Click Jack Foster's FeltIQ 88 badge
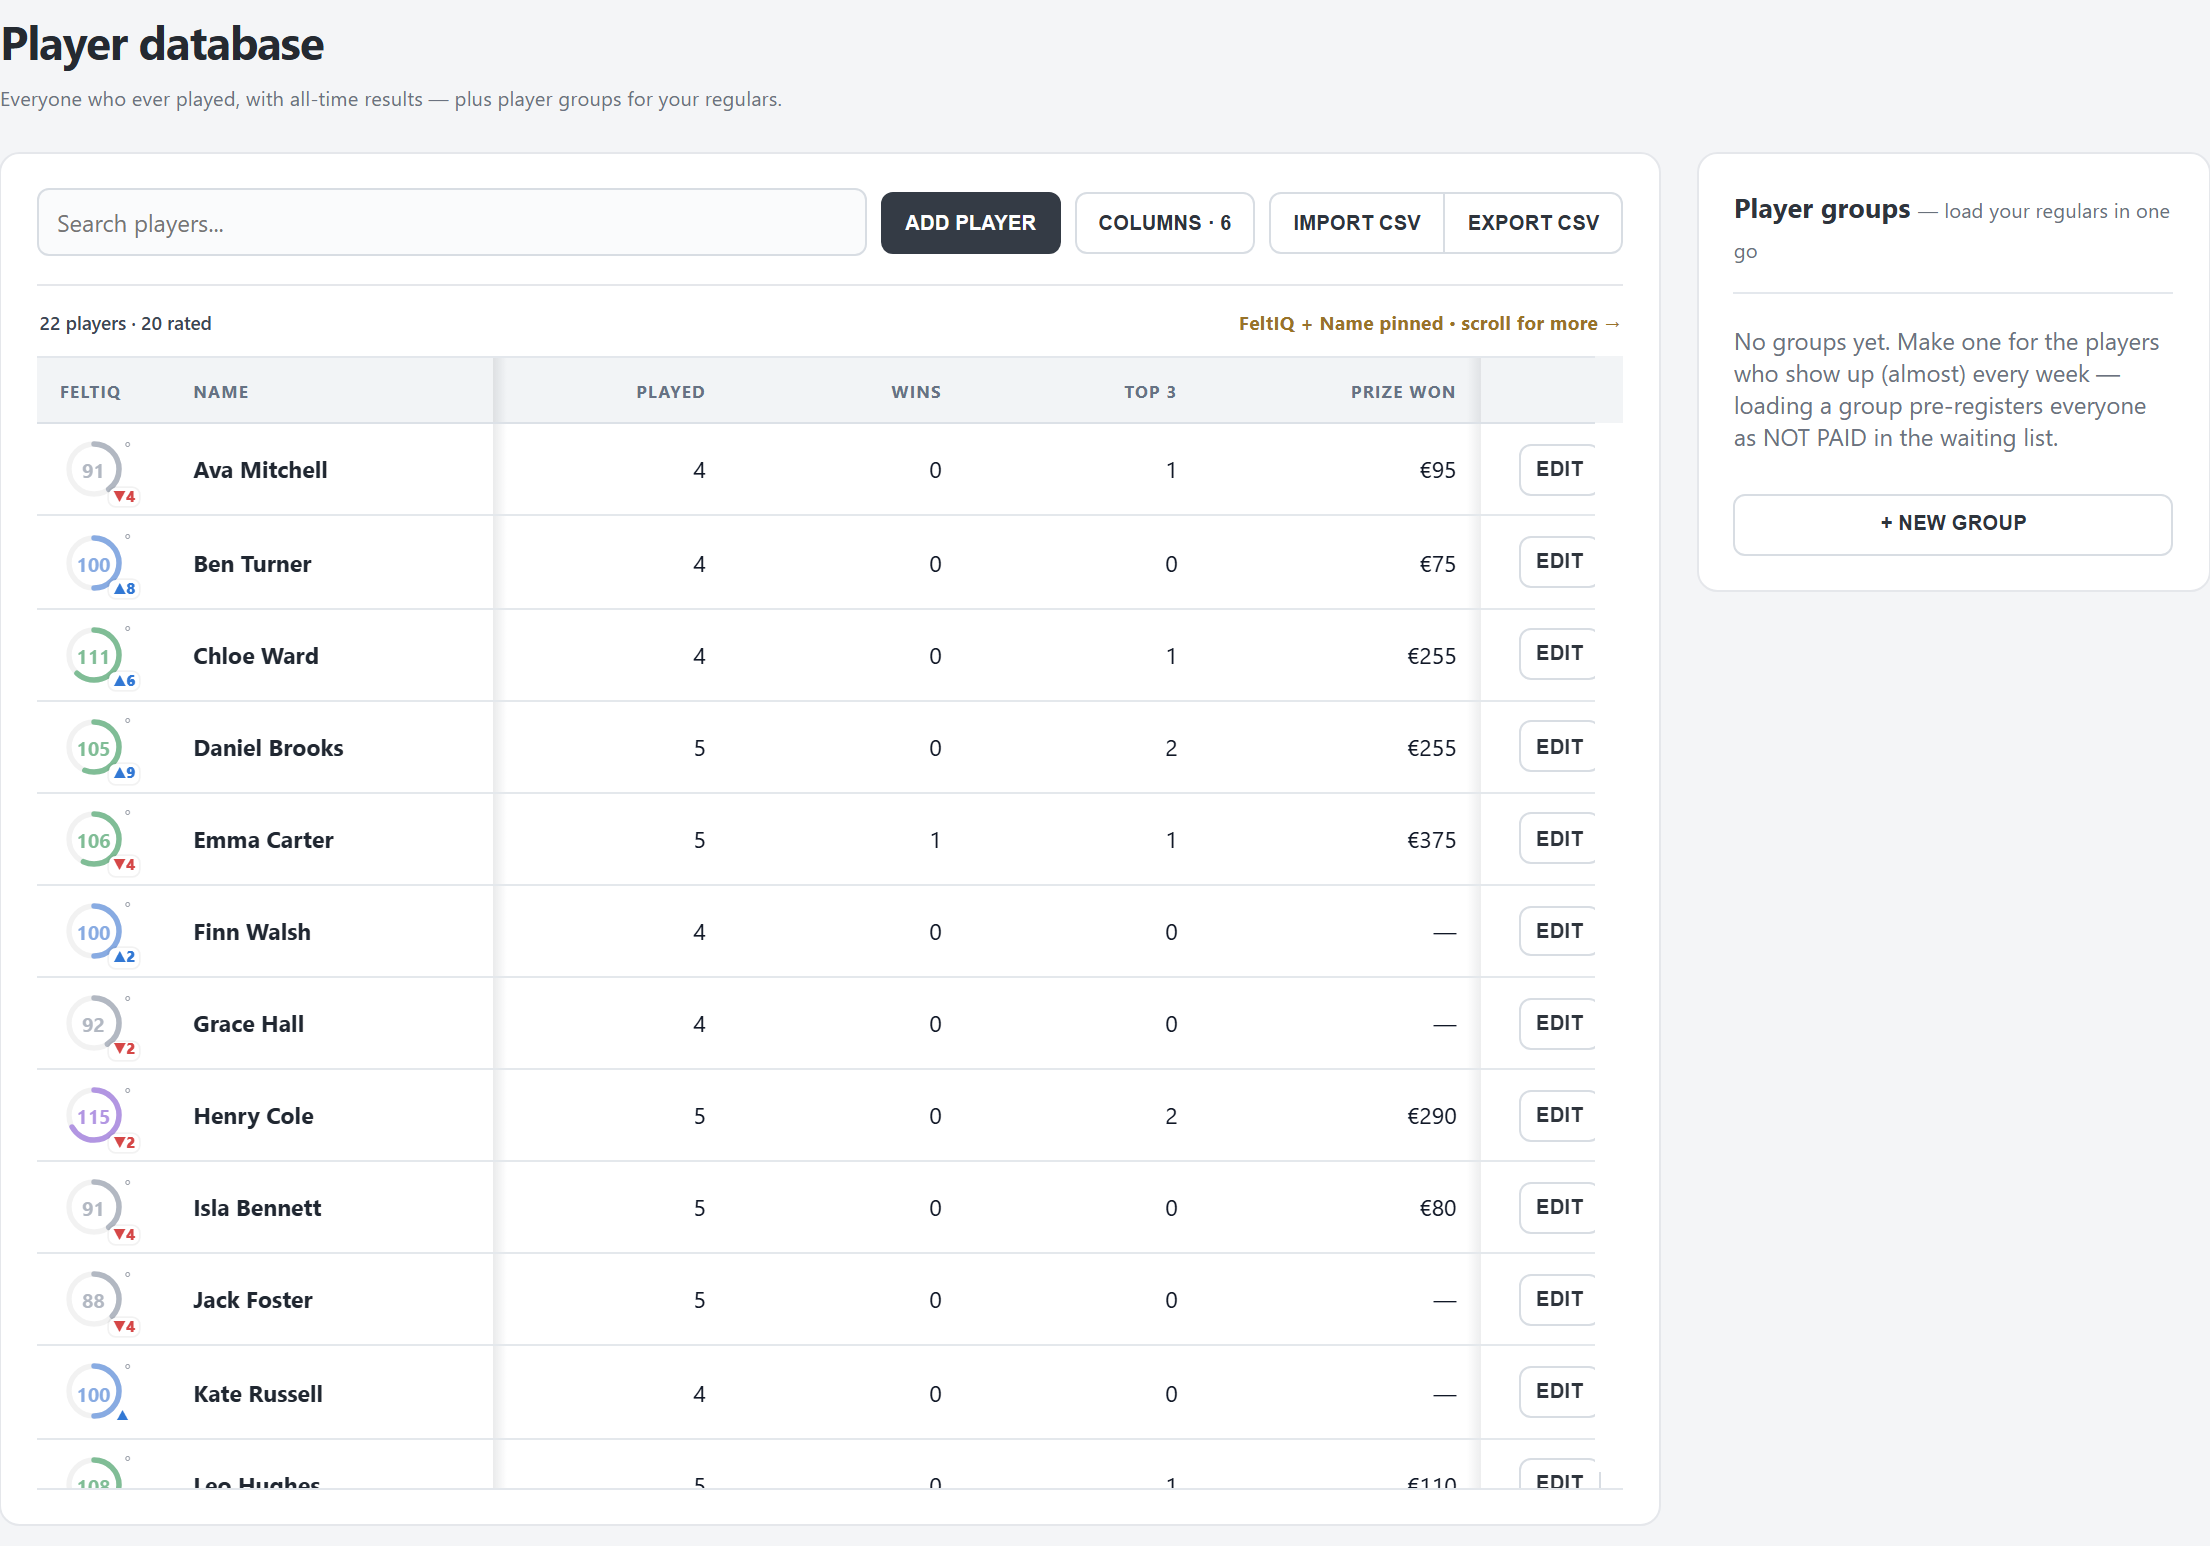The height and width of the screenshot is (1546, 2210). (x=94, y=1300)
